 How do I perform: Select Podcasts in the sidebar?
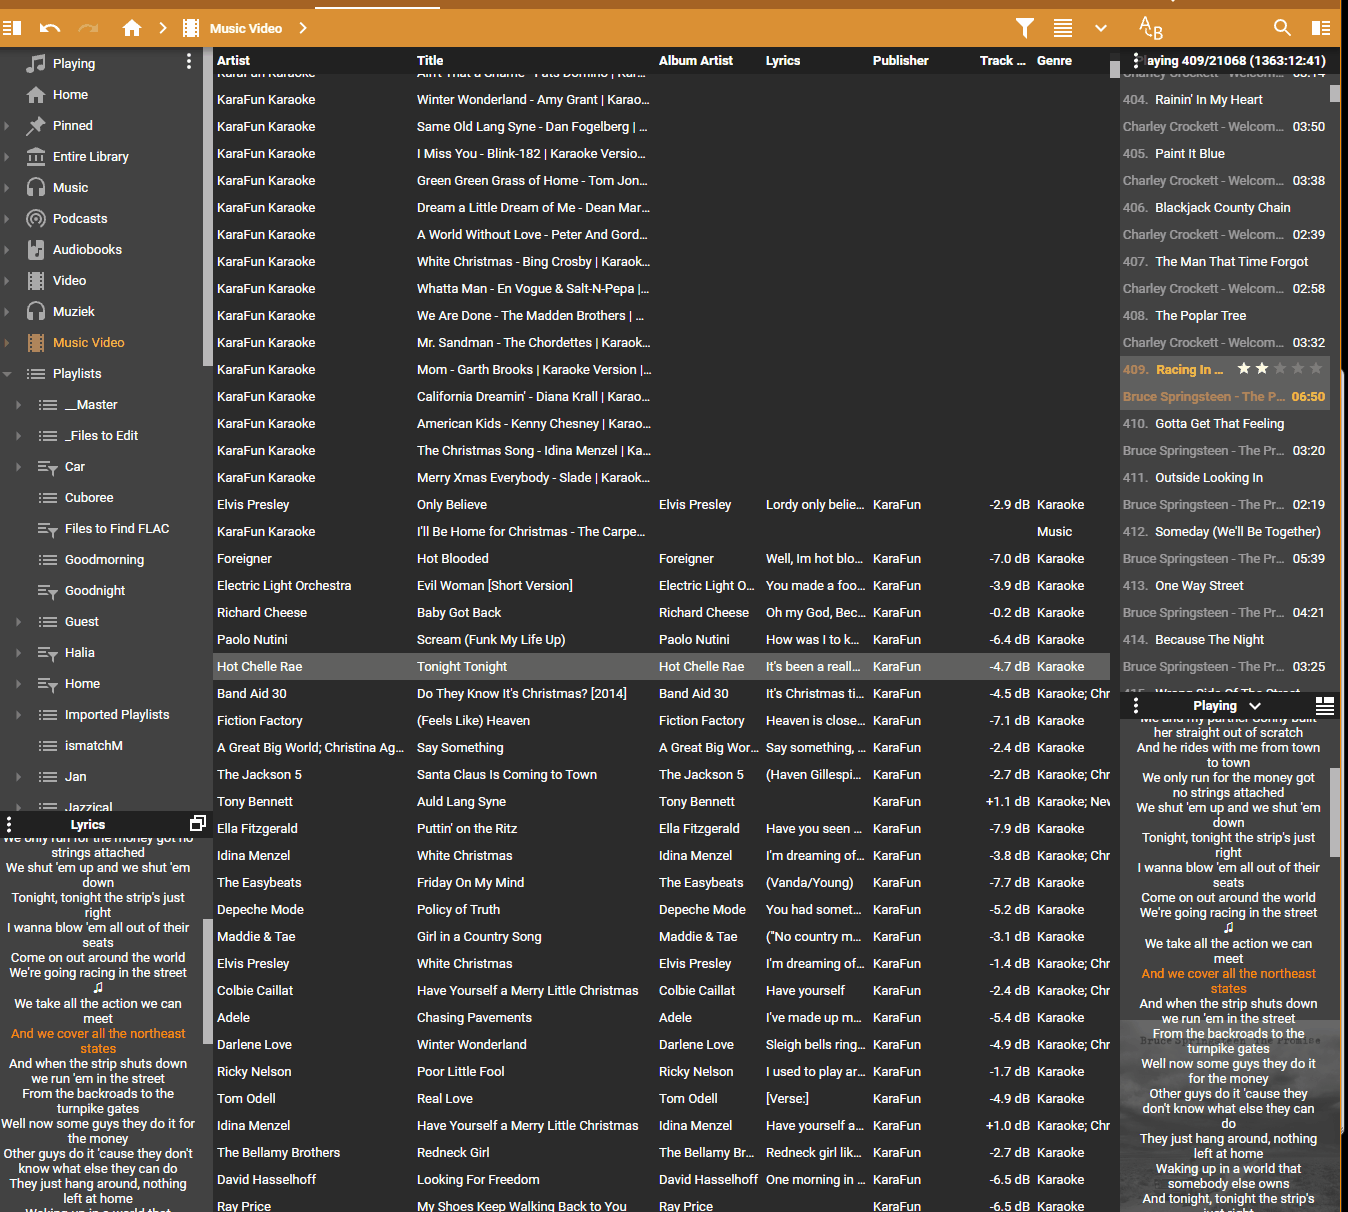pos(80,218)
